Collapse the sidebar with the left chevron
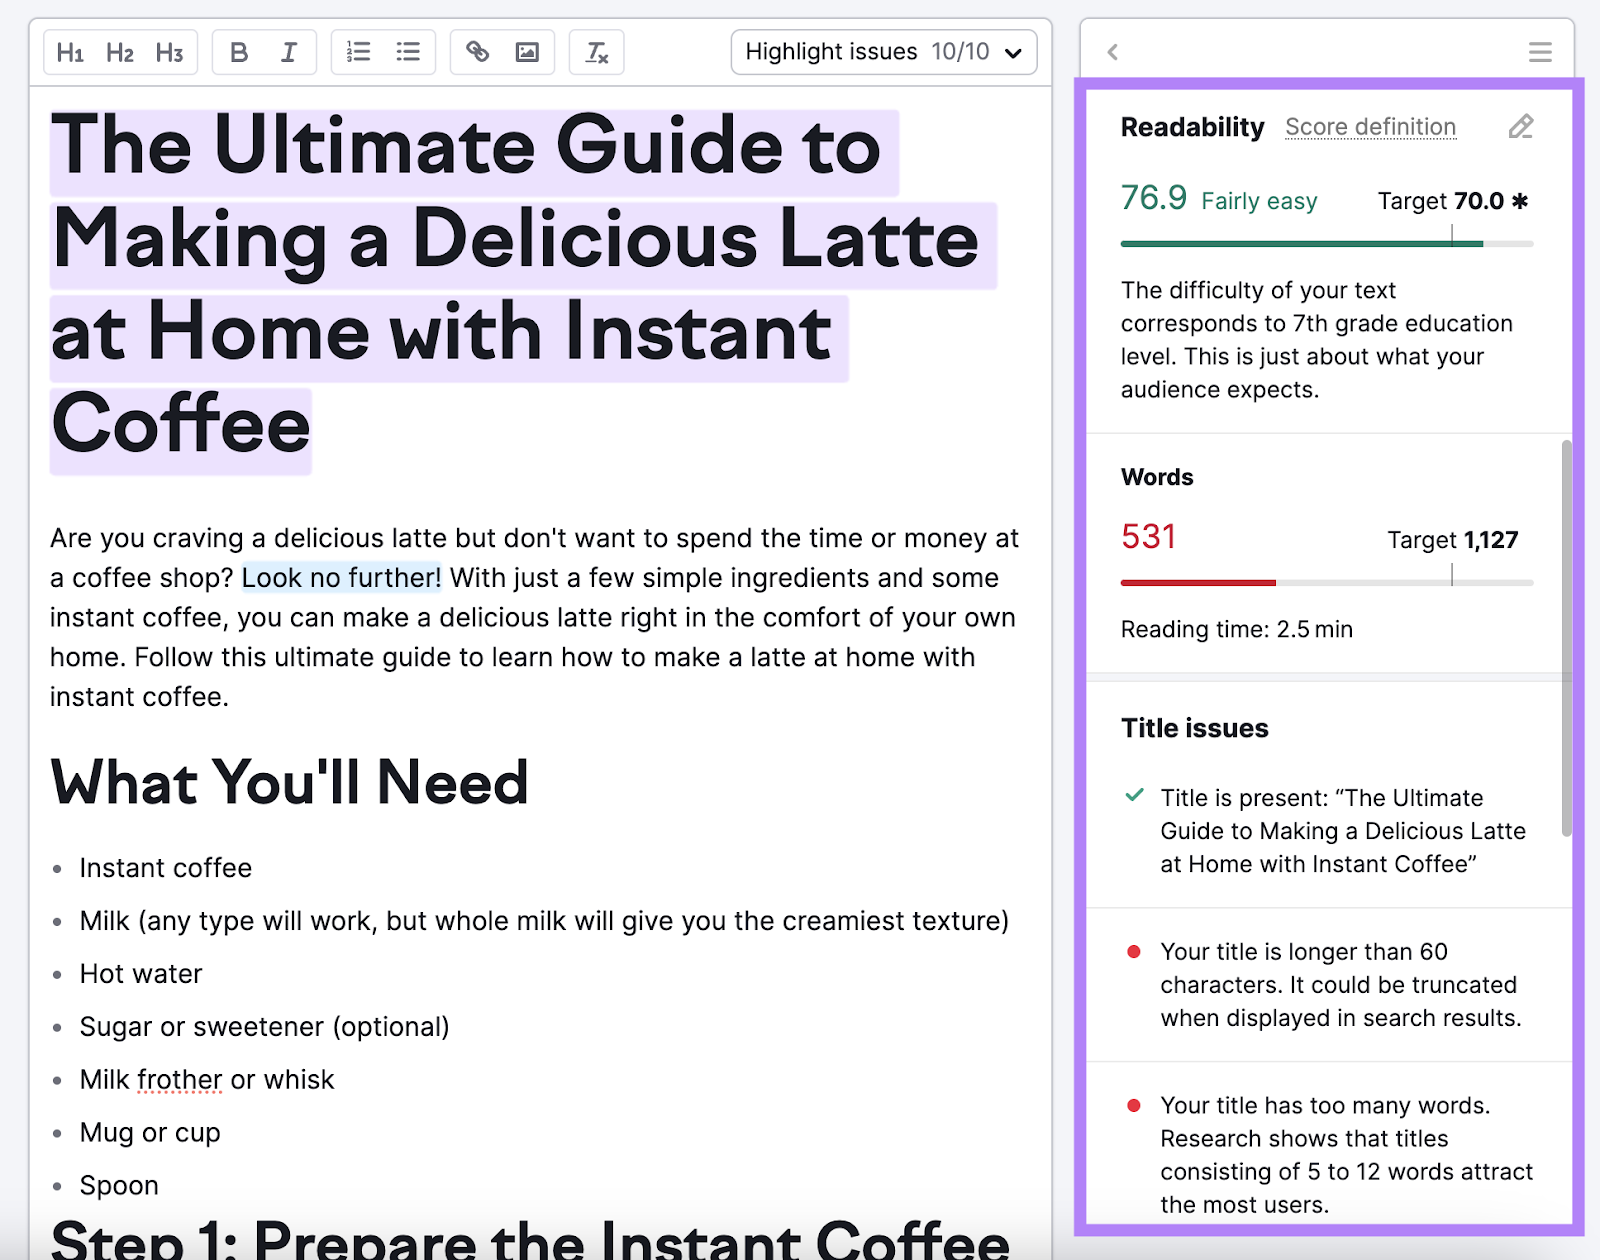The width and height of the screenshot is (1600, 1260). tap(1112, 53)
